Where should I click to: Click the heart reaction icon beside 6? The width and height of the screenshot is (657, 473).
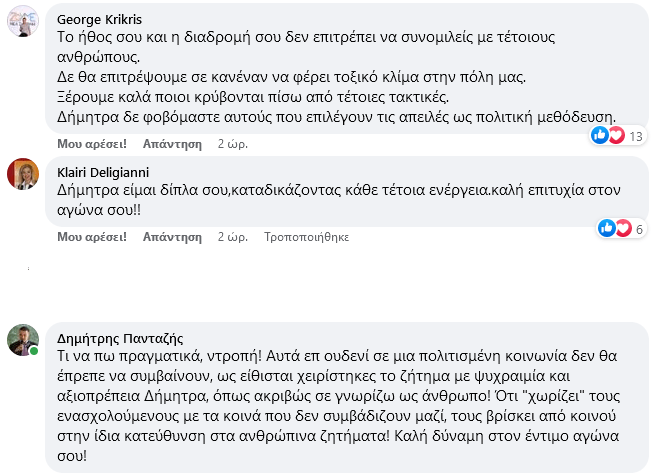(x=621, y=229)
